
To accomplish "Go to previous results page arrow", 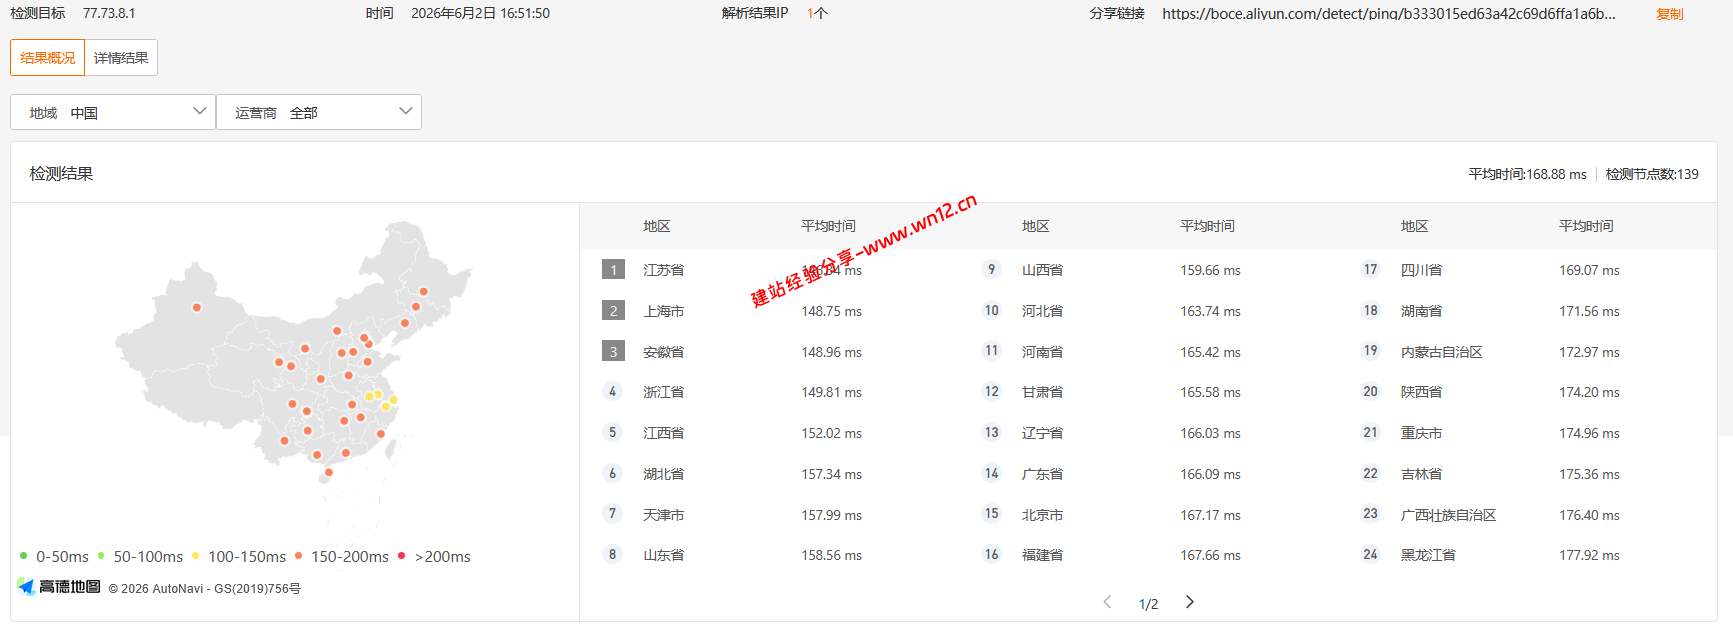I will coord(1107,602).
